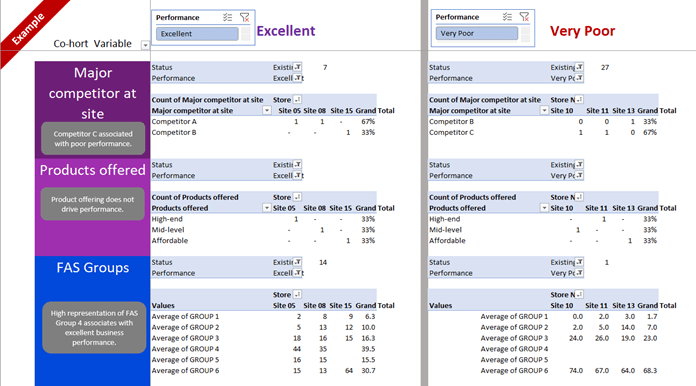Open the Co-hort Variable dropdown arrow

point(145,45)
